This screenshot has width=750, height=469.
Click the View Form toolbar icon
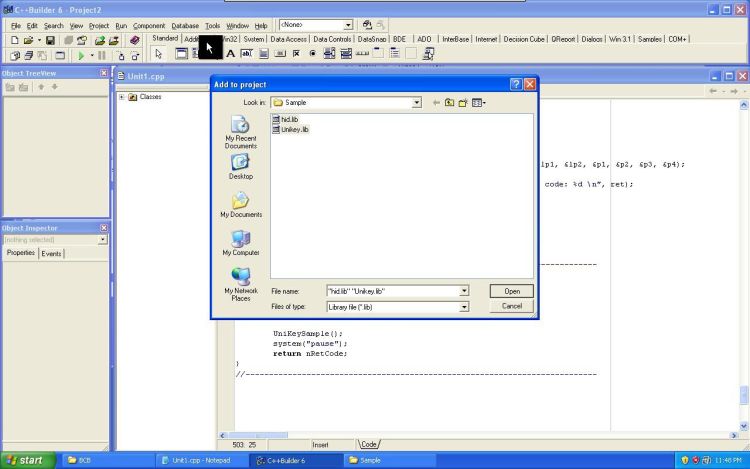coord(28,56)
